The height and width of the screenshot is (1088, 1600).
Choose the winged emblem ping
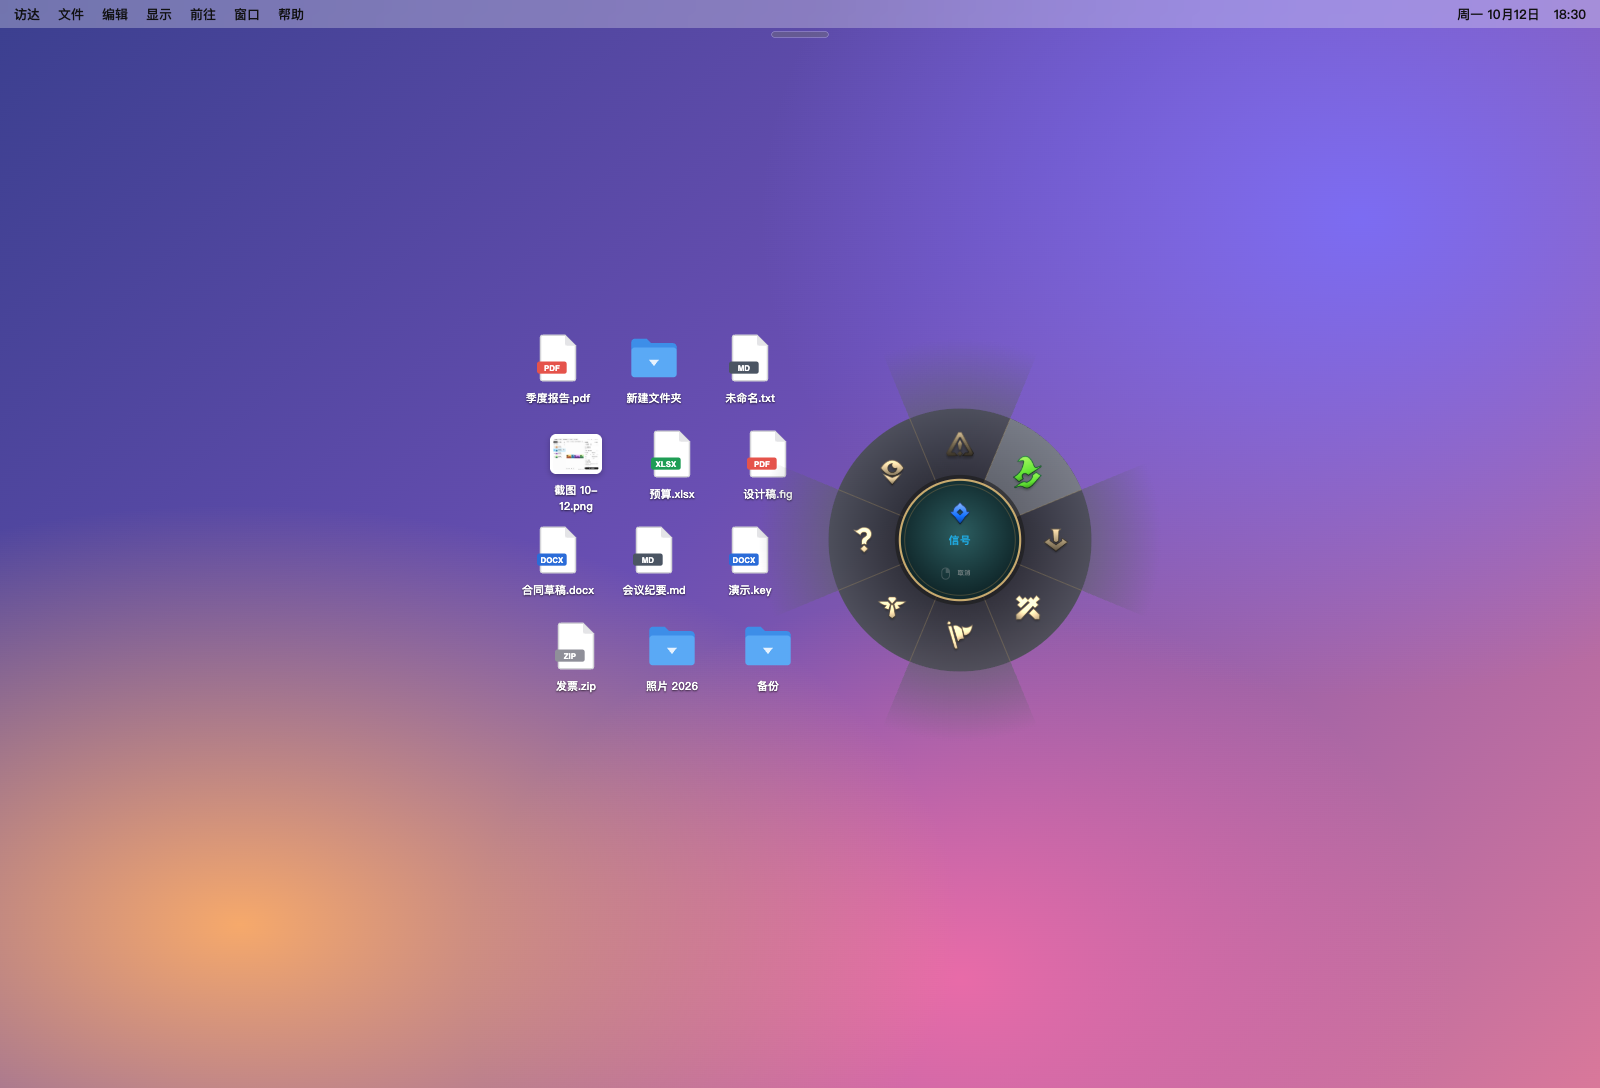click(892, 607)
